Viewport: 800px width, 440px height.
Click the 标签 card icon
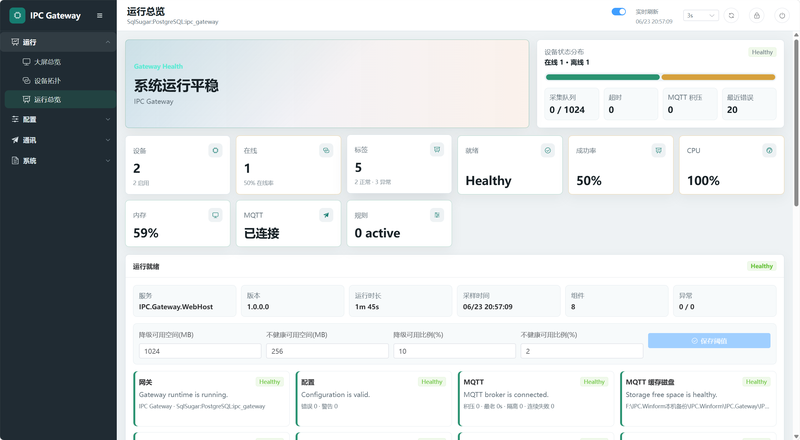(437, 150)
